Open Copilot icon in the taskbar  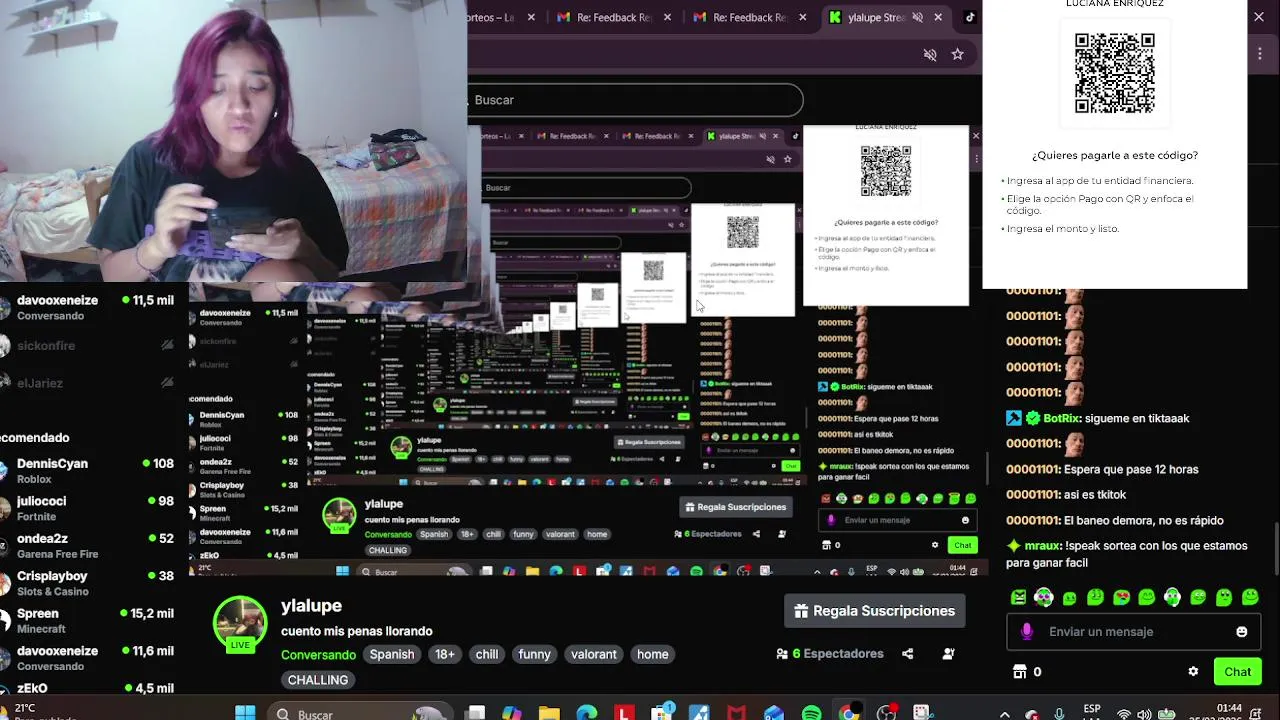[x=512, y=713]
